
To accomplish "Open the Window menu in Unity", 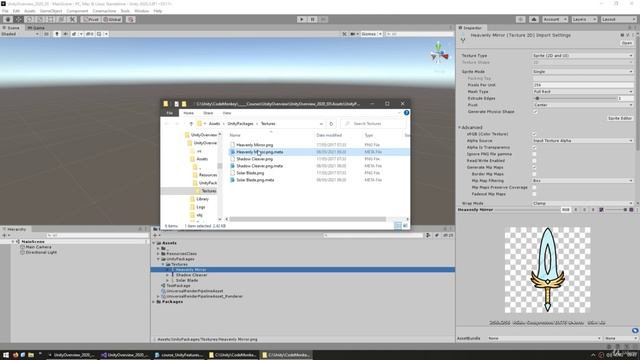I will (x=141, y=11).
